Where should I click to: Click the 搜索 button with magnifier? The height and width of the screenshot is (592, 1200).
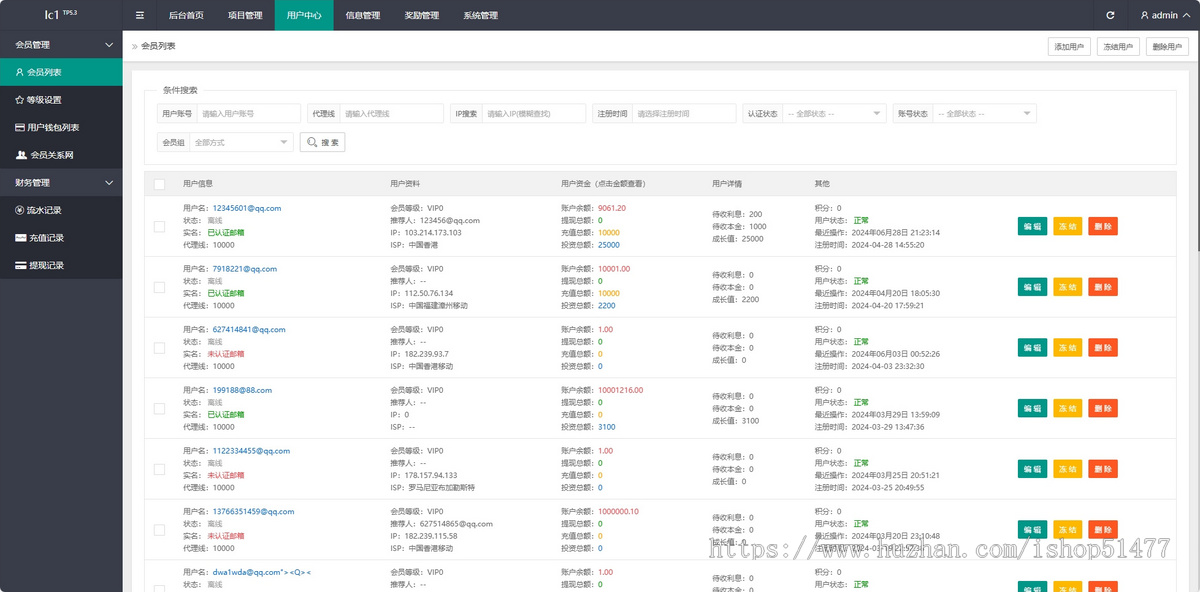pyautogui.click(x=323, y=143)
